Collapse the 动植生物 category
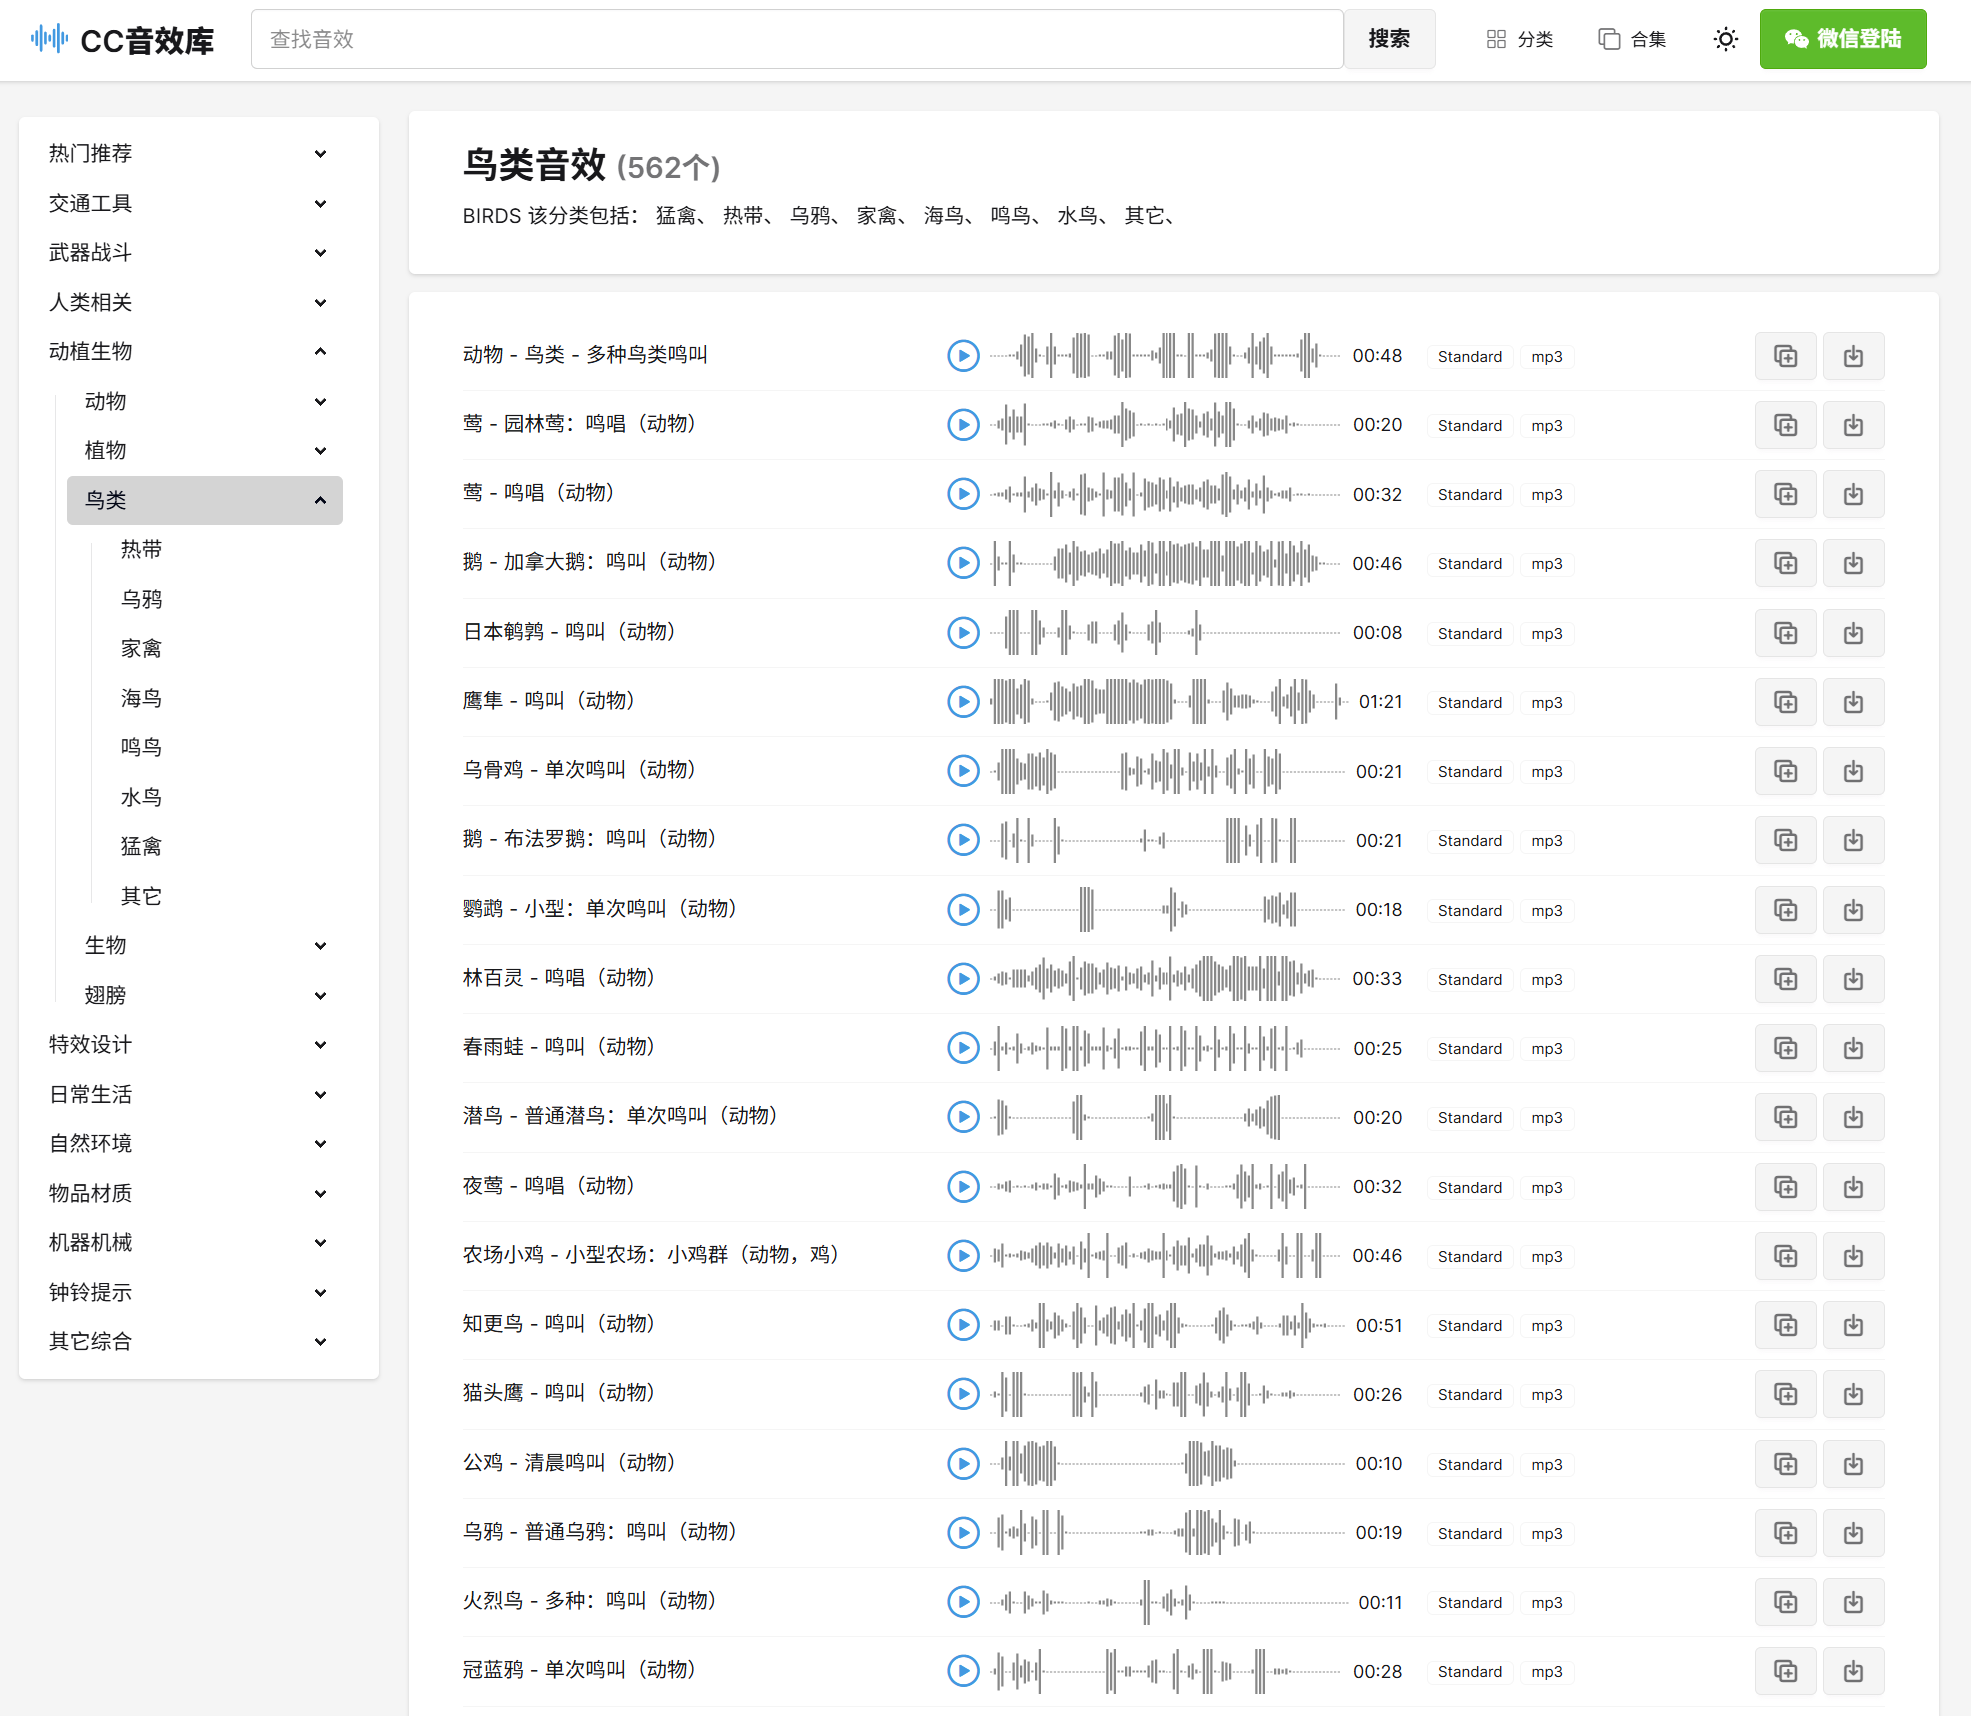The image size is (1971, 1716). pos(320,351)
